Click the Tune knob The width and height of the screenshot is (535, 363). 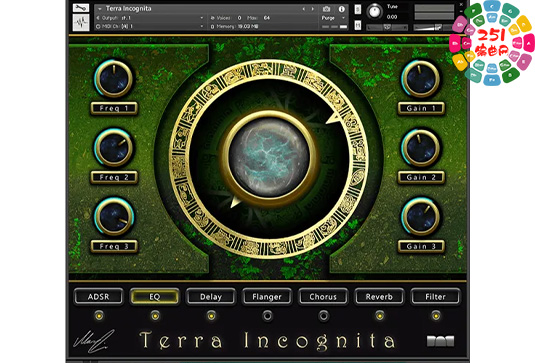[374, 12]
